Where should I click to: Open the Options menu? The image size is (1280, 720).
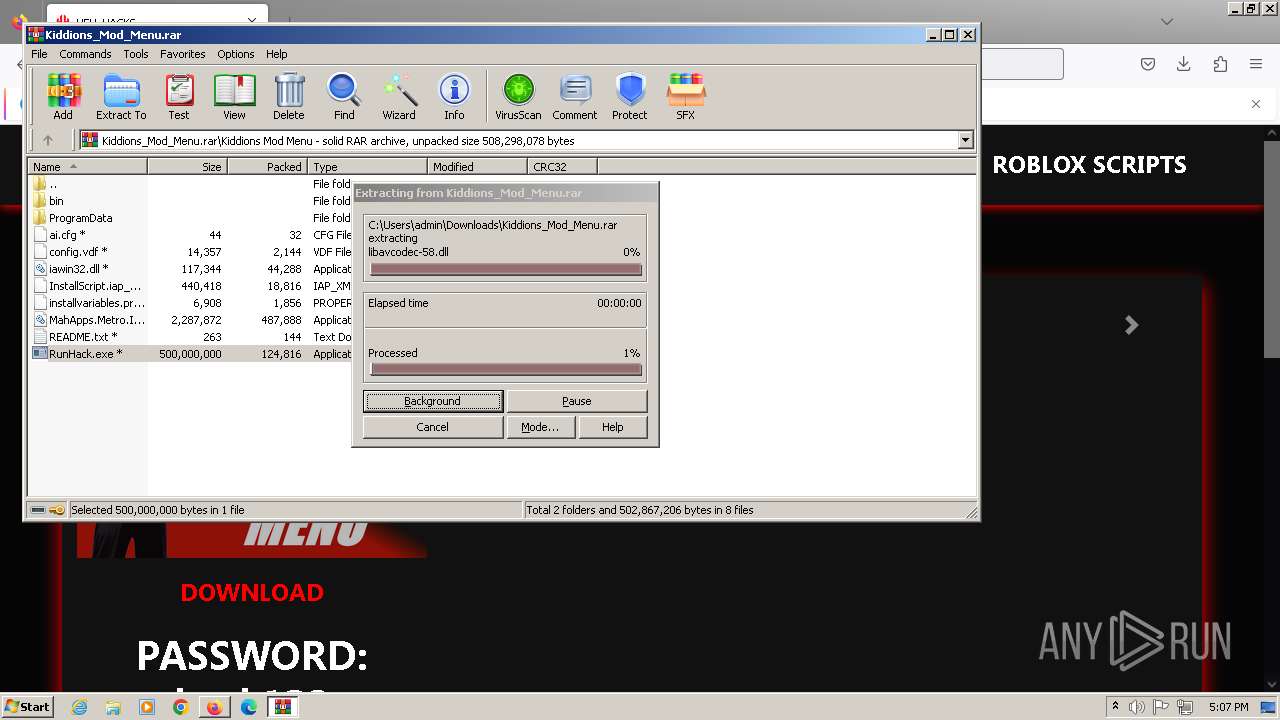[x=236, y=54]
